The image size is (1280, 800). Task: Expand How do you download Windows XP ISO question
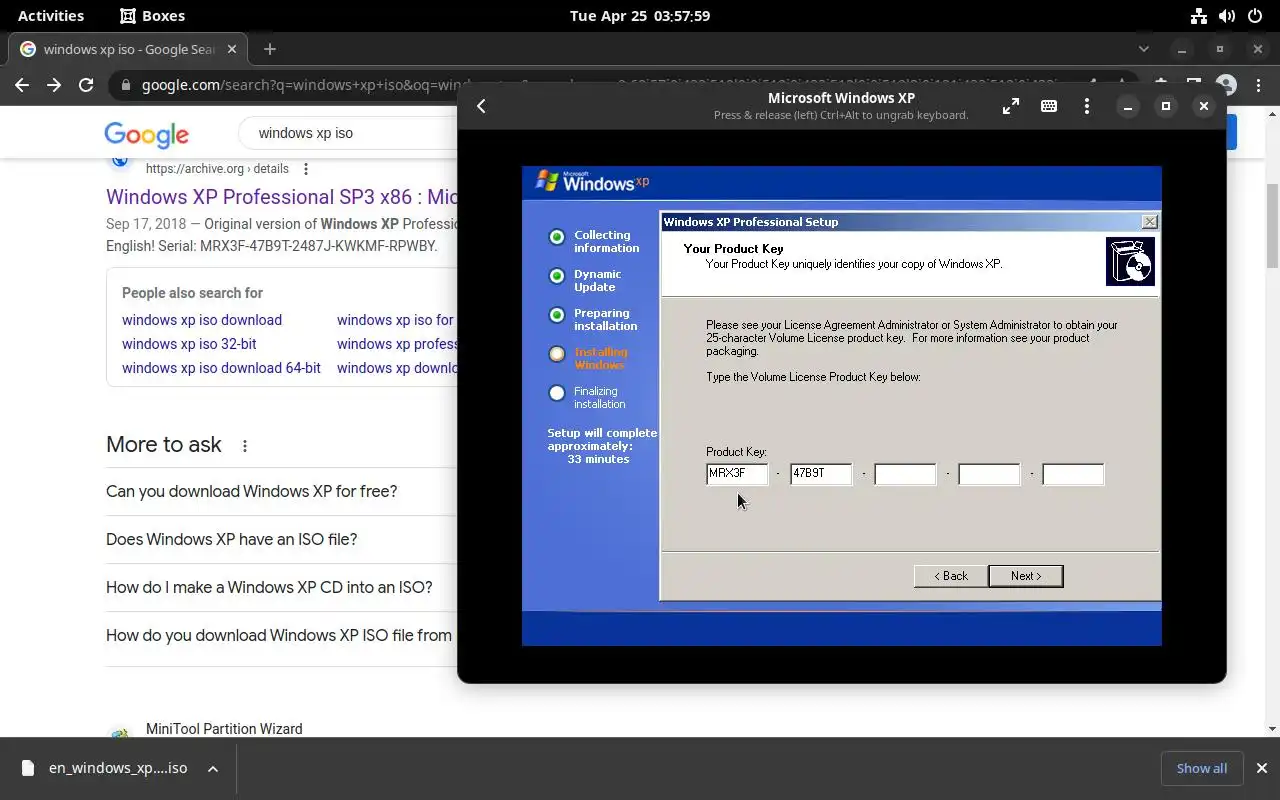click(281, 635)
